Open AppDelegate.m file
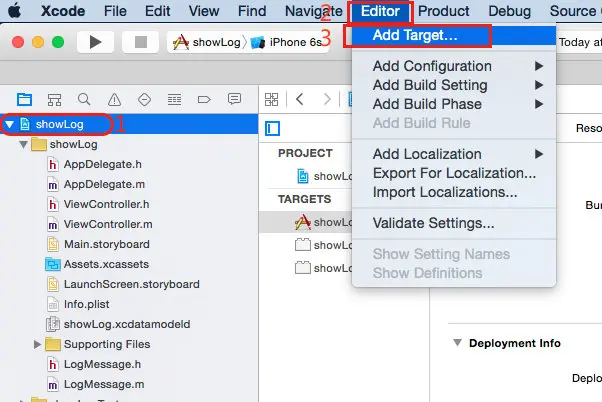This screenshot has height=402, width=602. click(x=104, y=184)
